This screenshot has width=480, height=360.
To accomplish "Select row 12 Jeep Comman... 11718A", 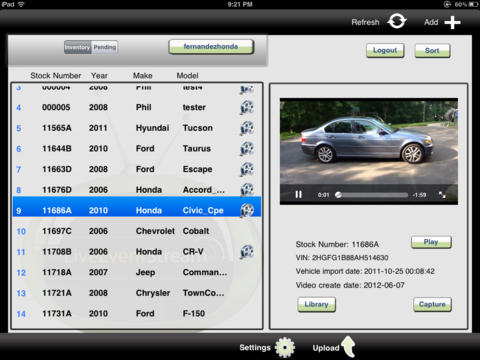I will click(x=137, y=272).
